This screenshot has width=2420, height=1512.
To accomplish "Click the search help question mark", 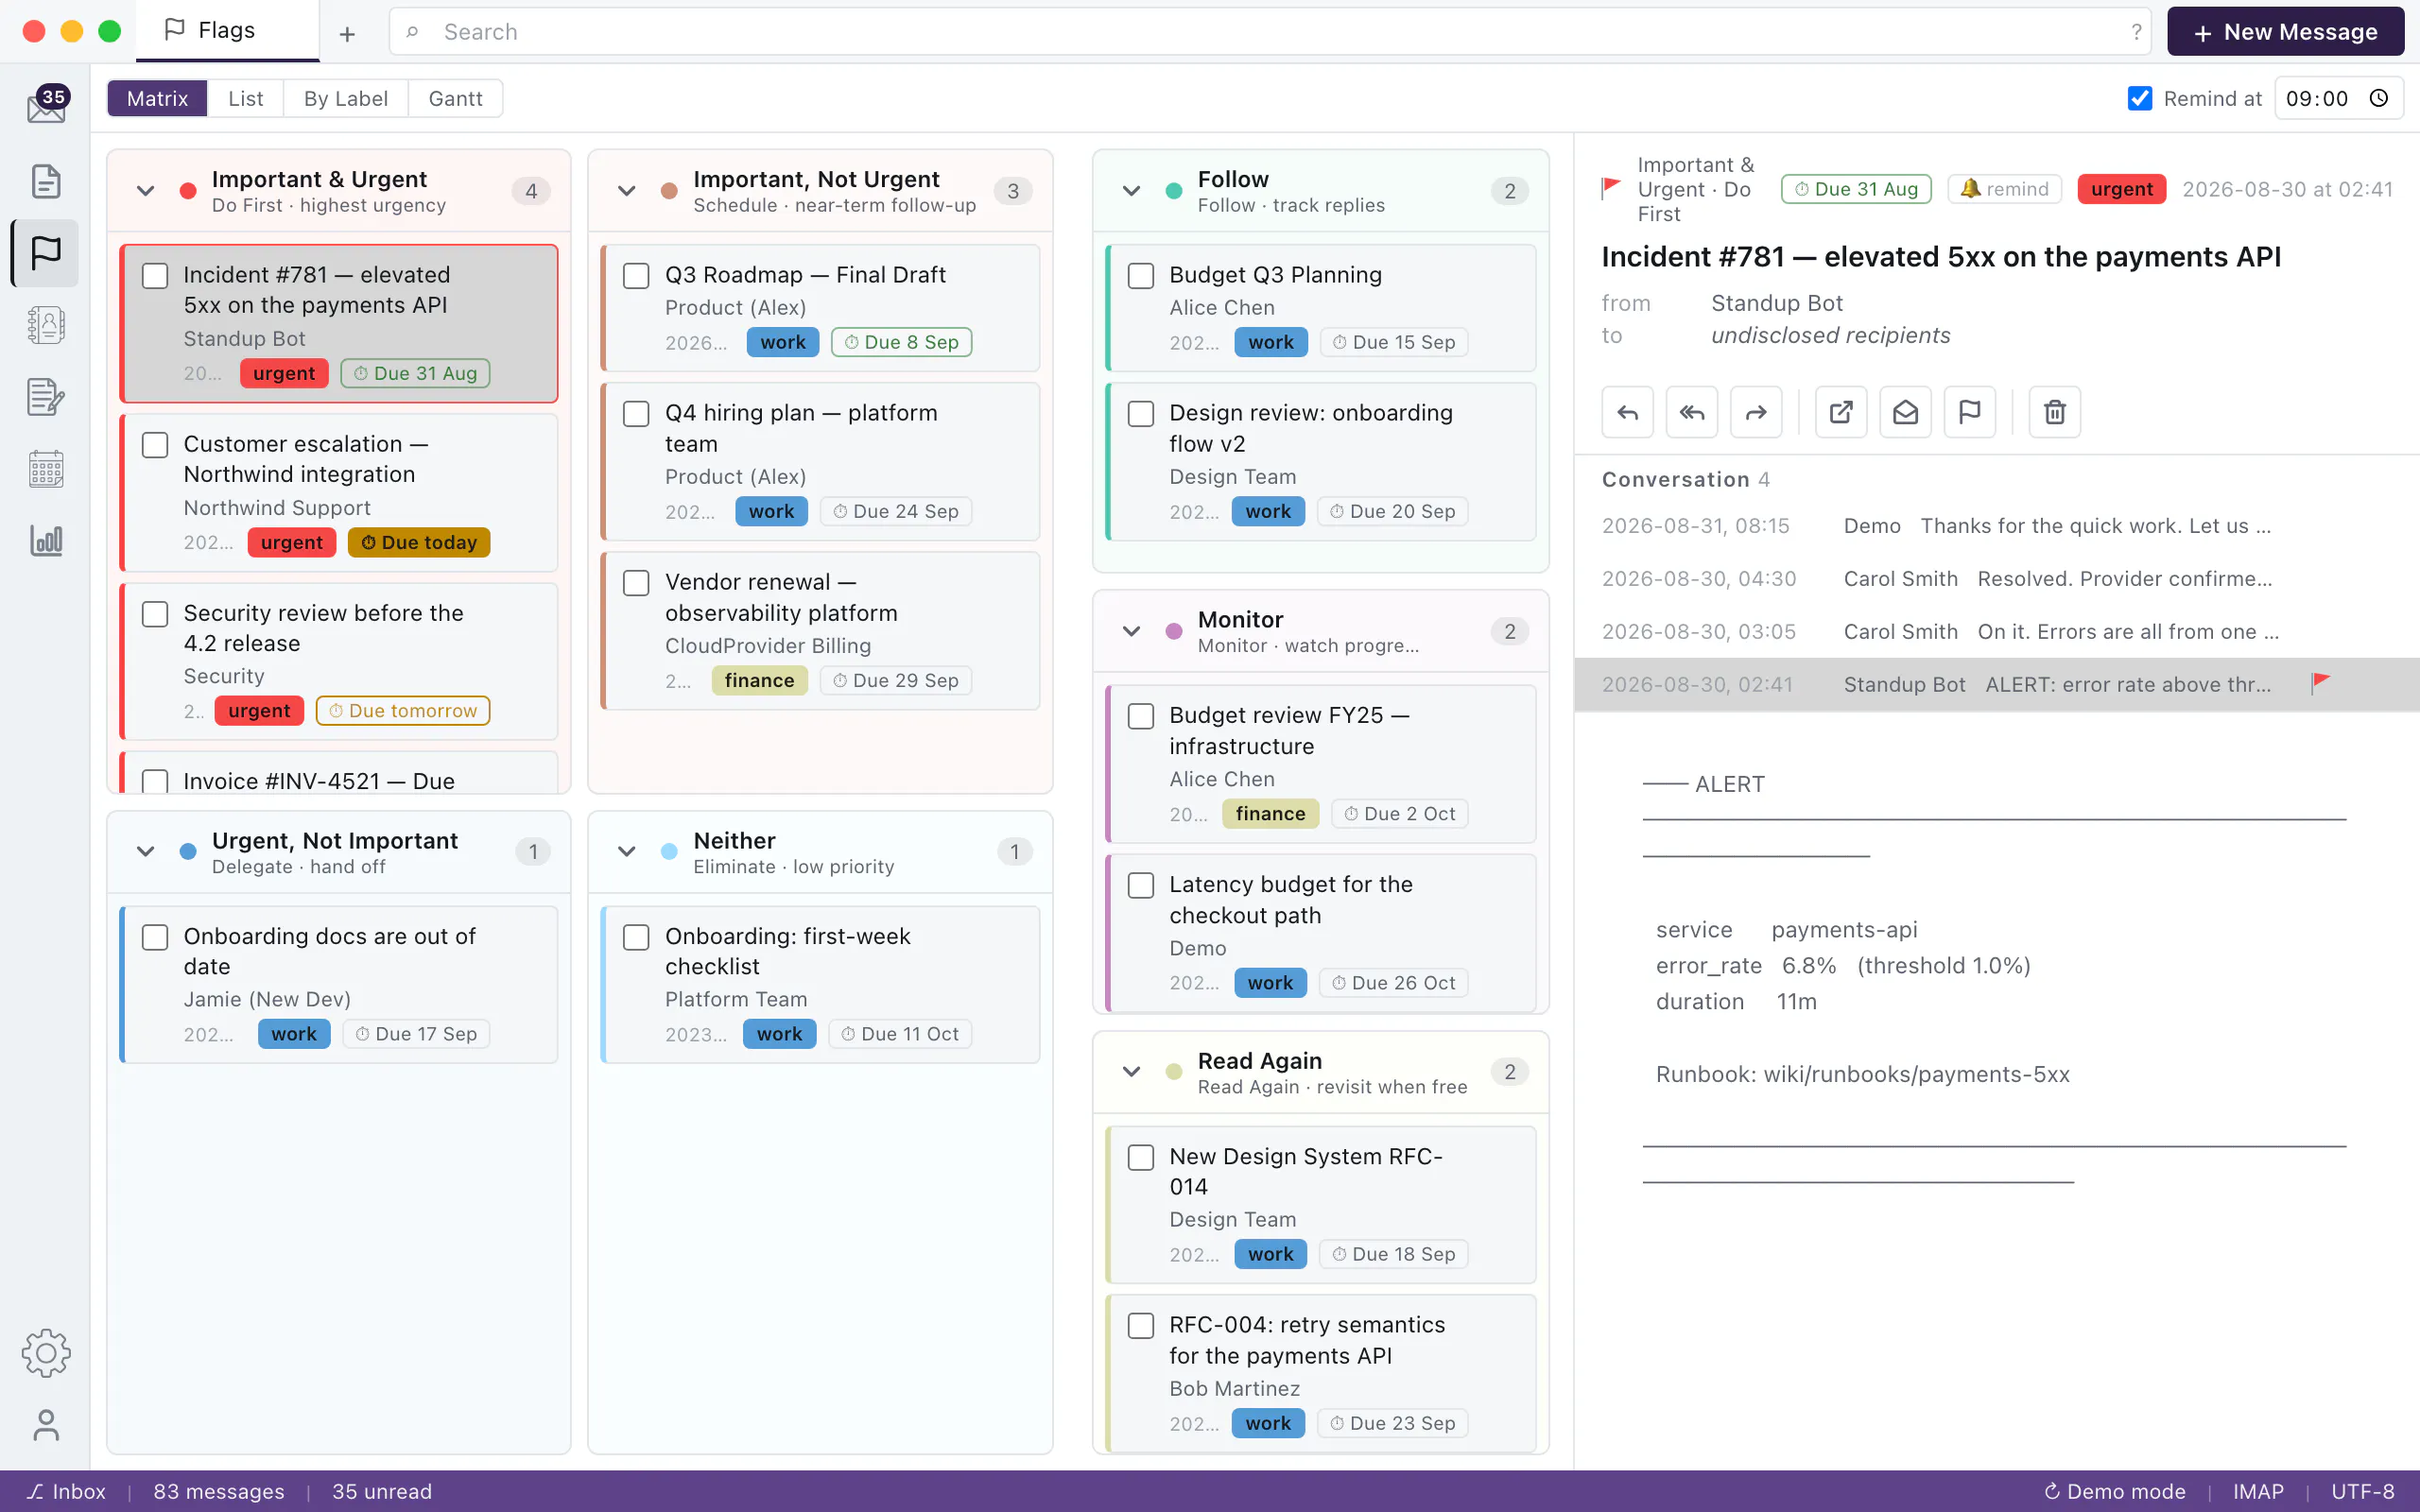I will point(2135,32).
